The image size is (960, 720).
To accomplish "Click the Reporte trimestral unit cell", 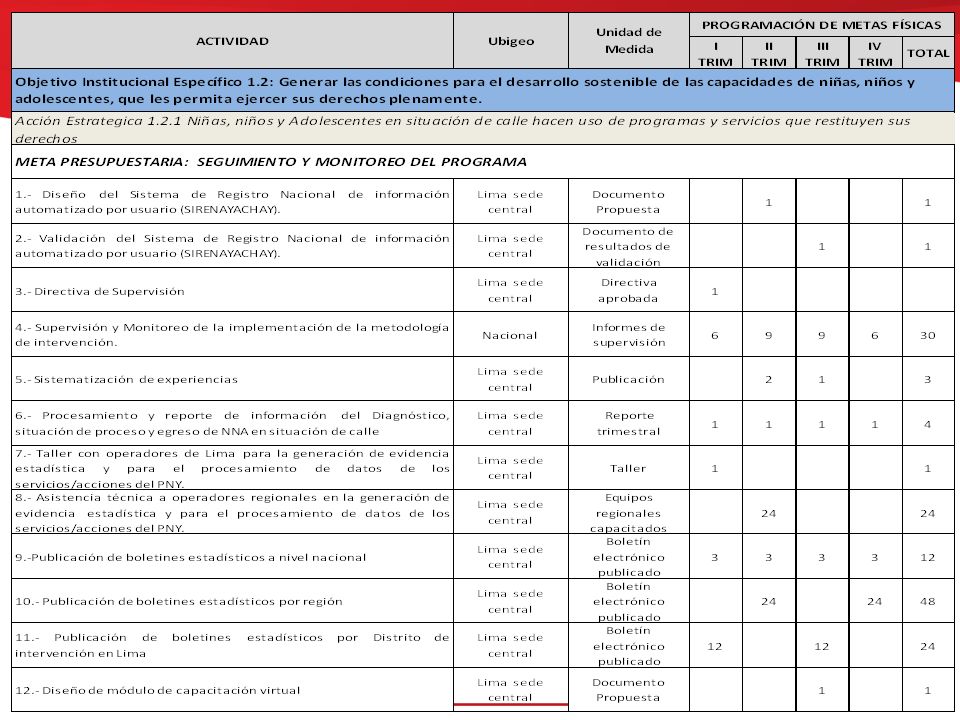I will [x=629, y=423].
